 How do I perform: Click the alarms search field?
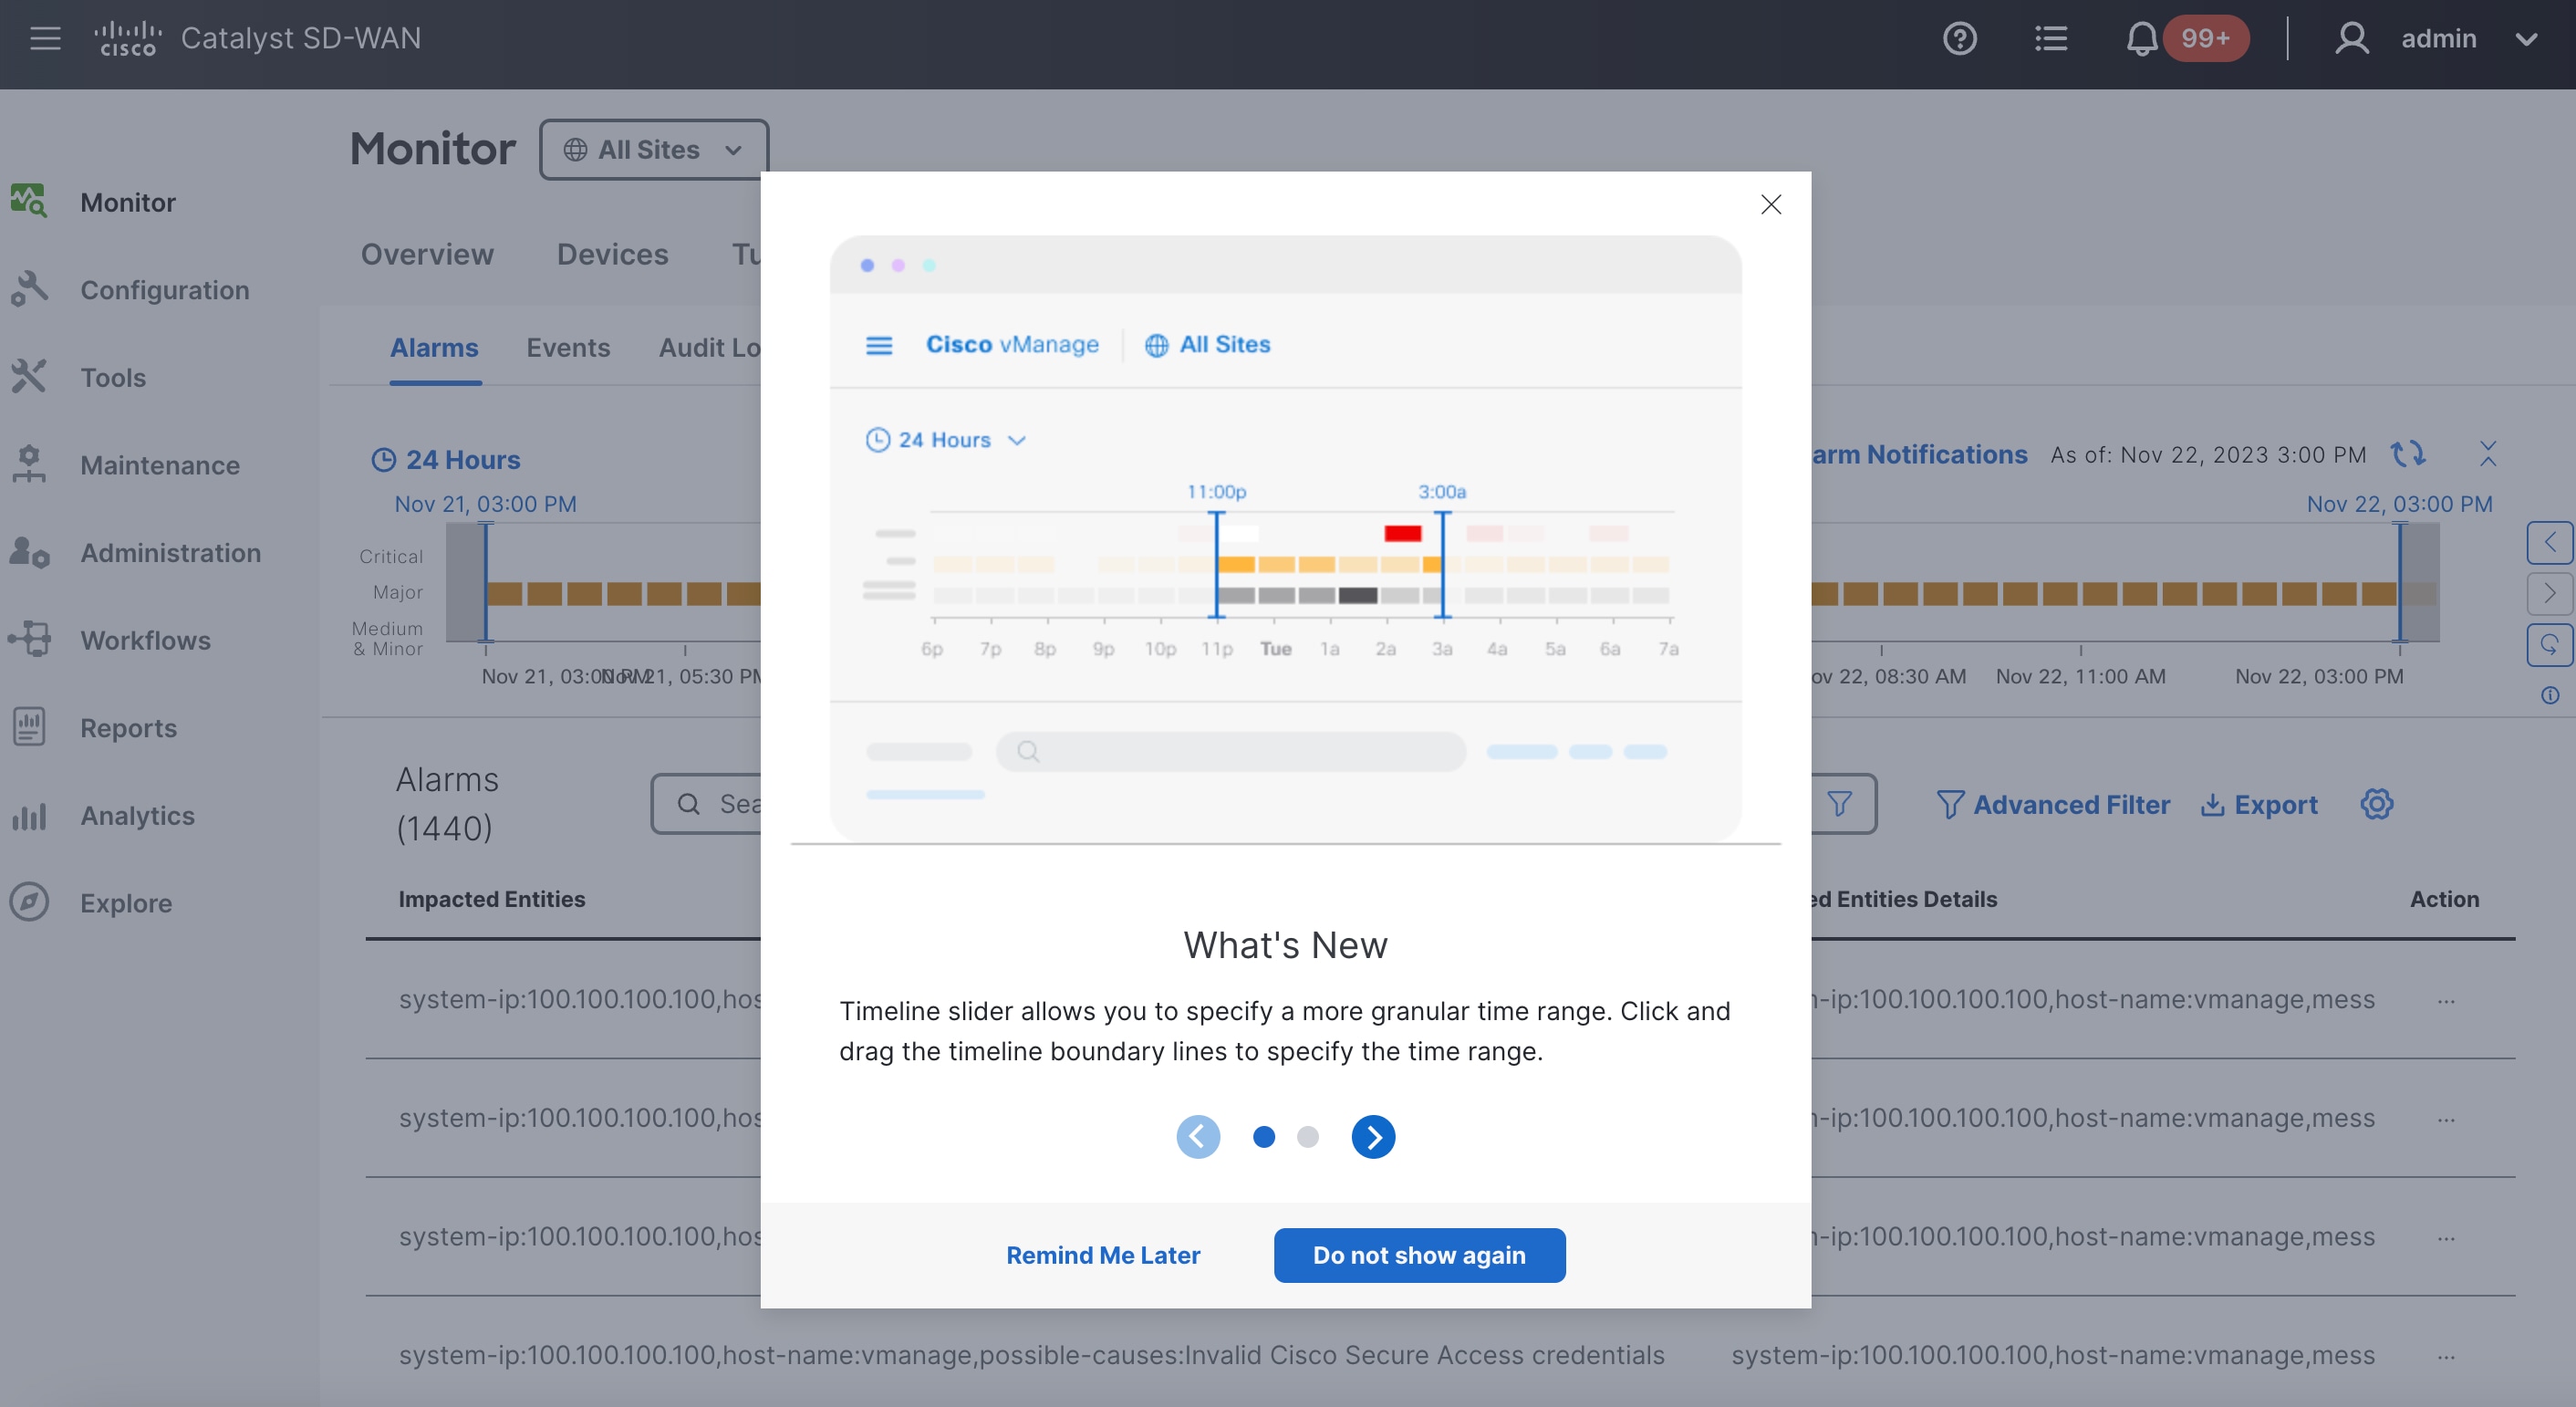tap(706, 804)
